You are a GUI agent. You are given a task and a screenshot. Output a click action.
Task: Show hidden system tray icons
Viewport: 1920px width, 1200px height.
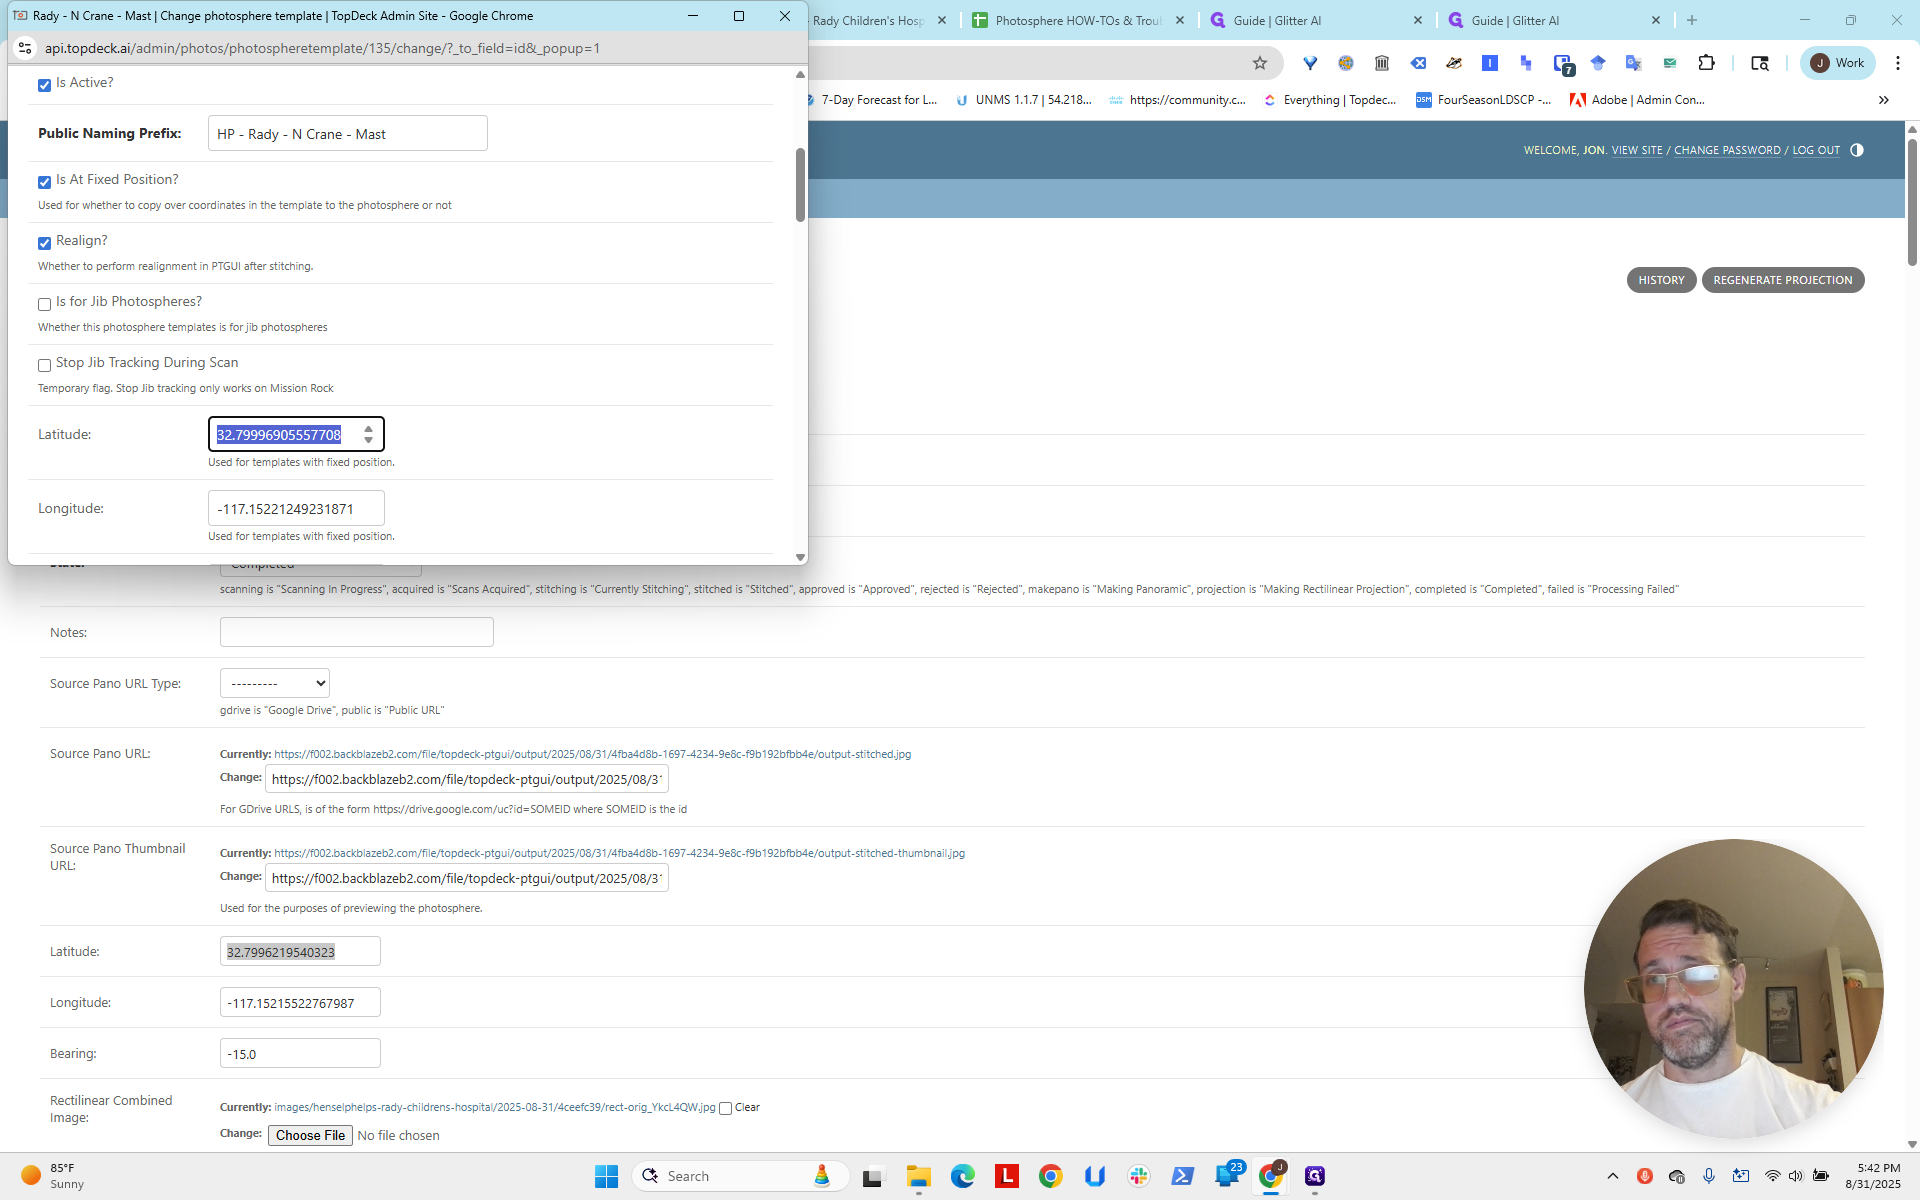(x=1613, y=1176)
